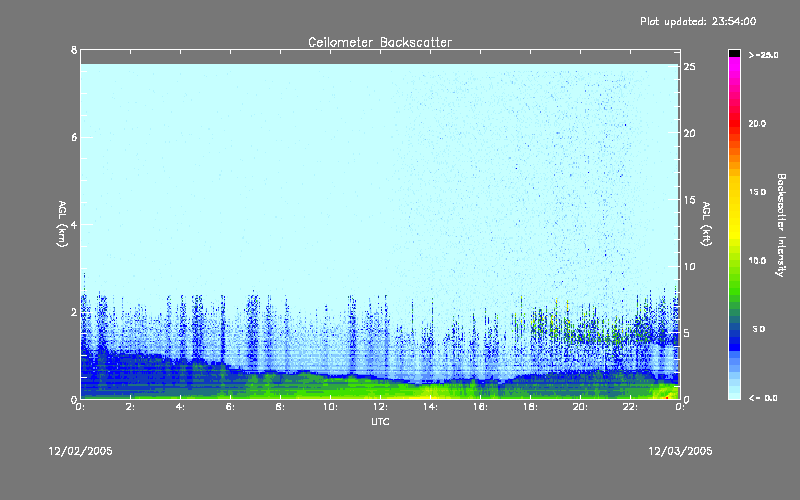Click the '15' kft right-axis tick
800x500 pixels.
pyautogui.click(x=690, y=200)
